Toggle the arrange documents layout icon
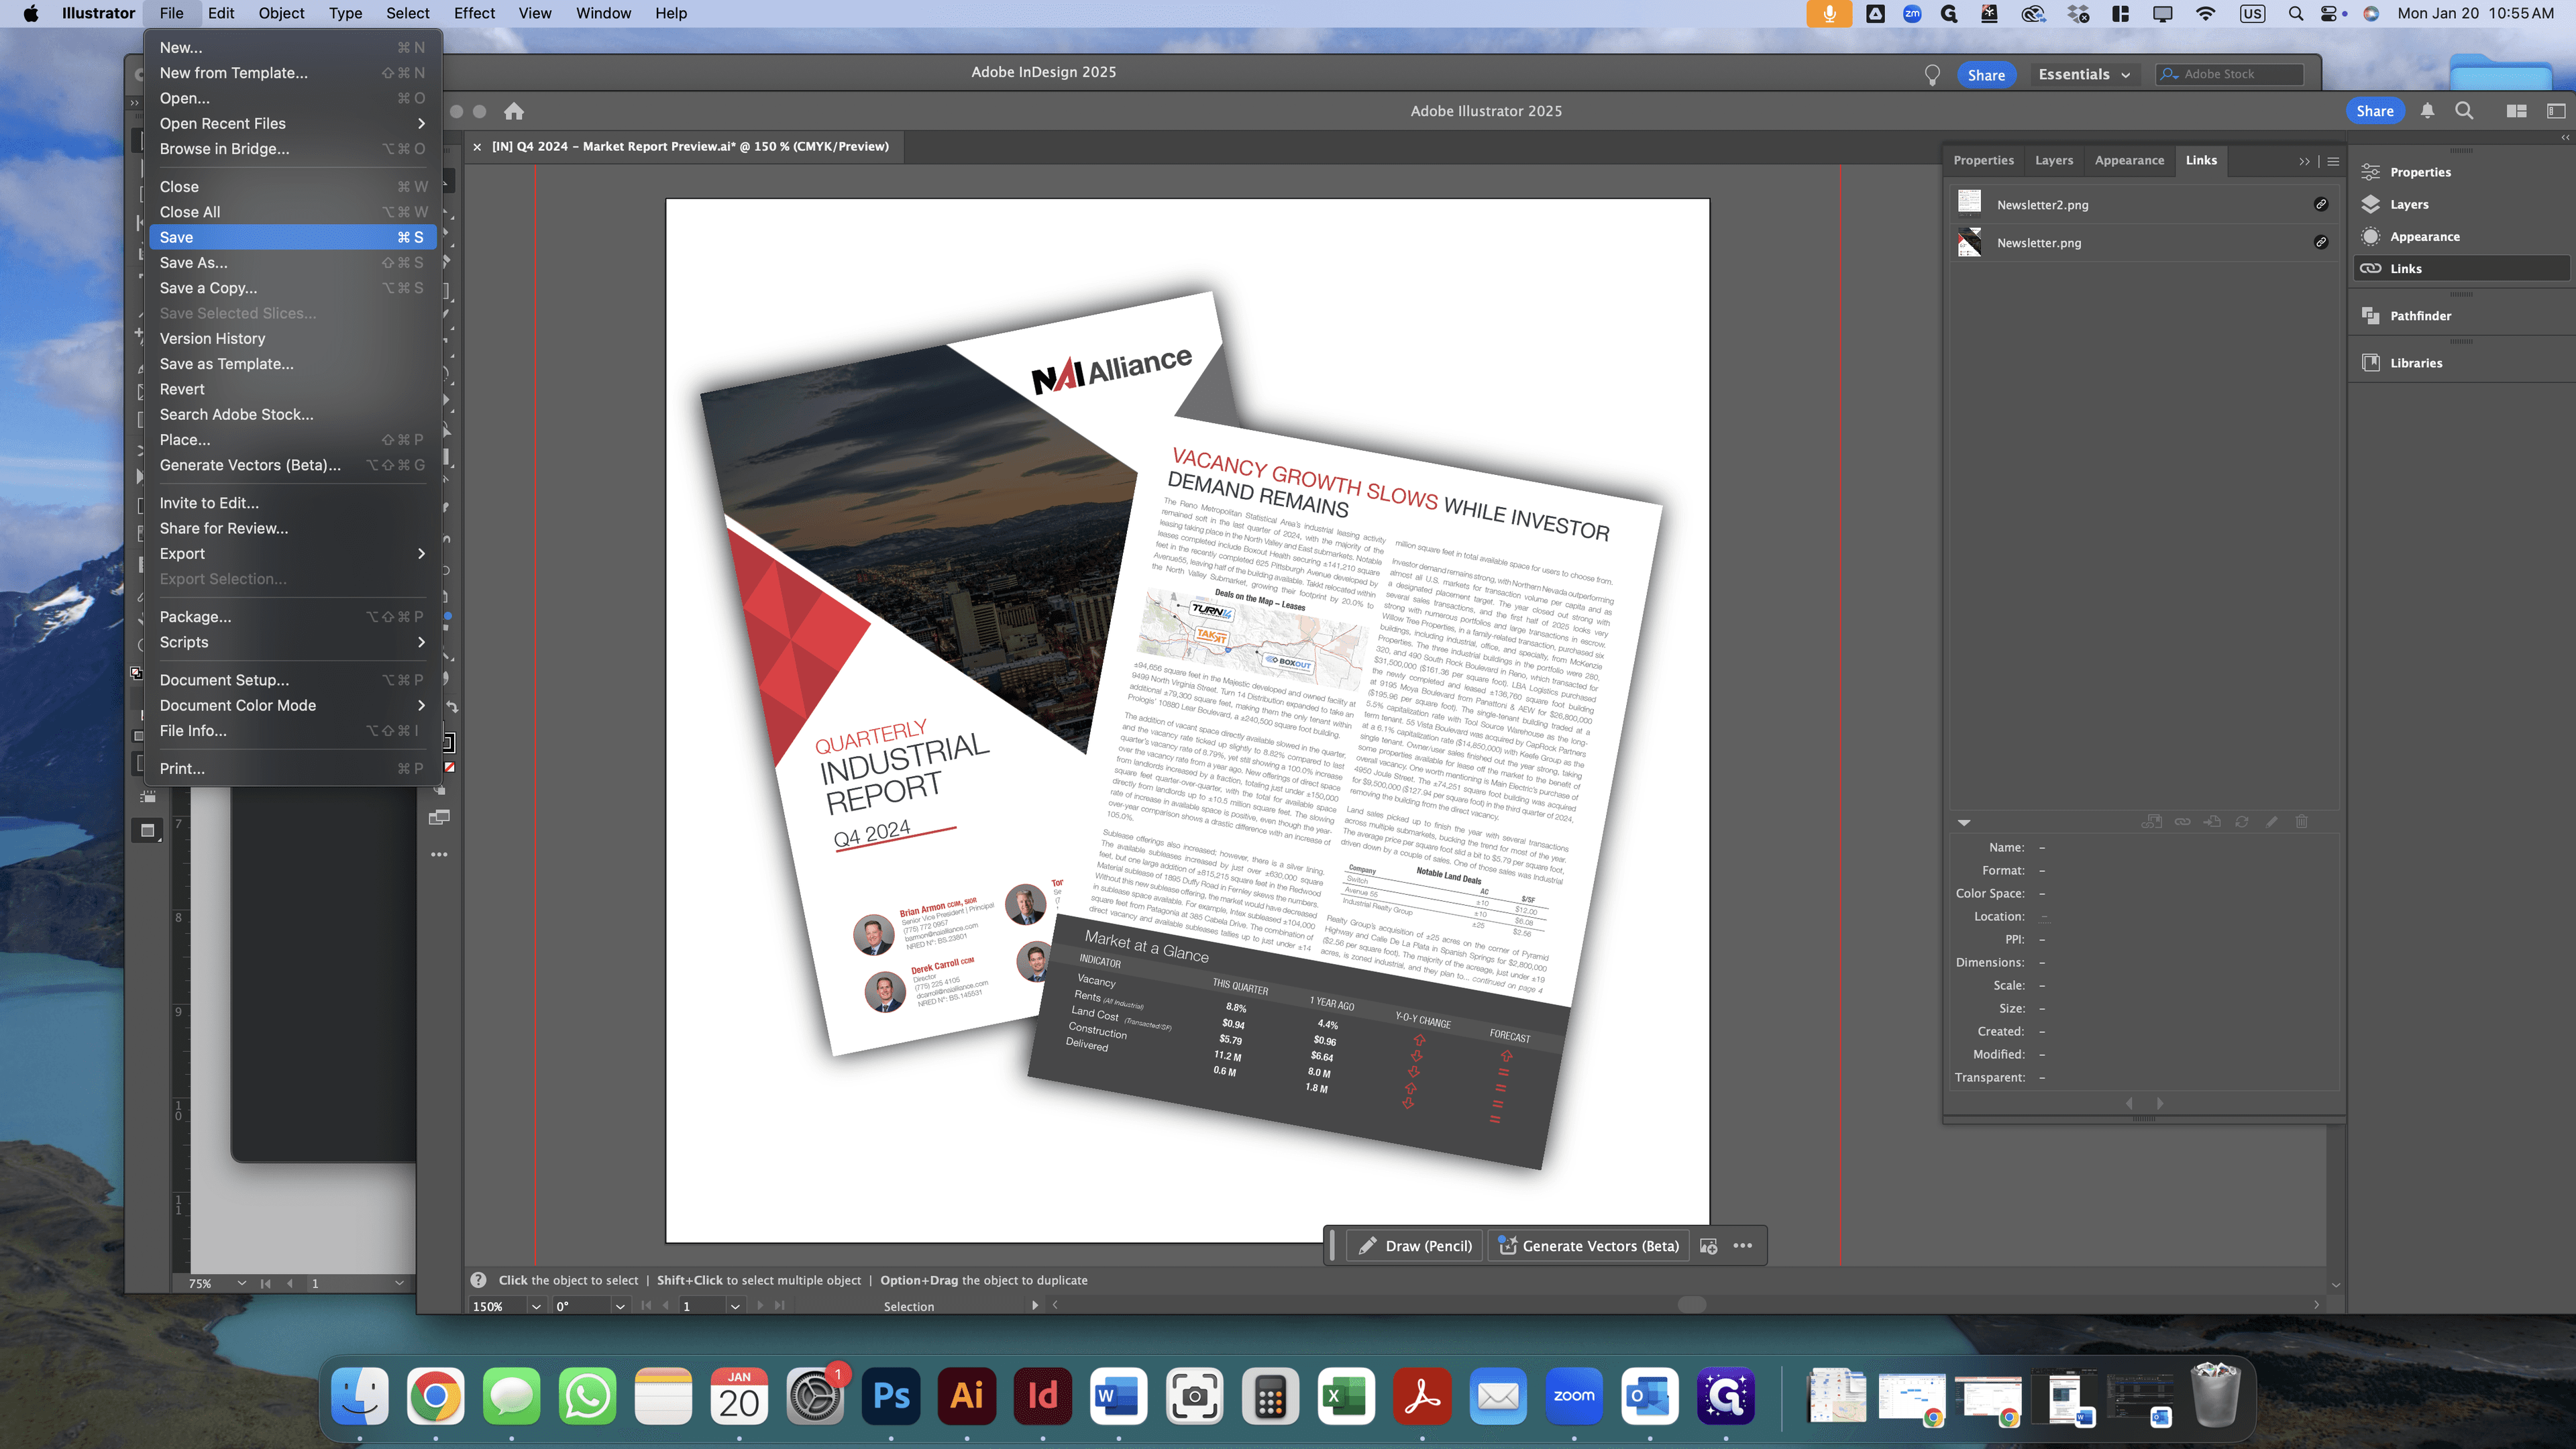The height and width of the screenshot is (1449, 2576). (2516, 111)
